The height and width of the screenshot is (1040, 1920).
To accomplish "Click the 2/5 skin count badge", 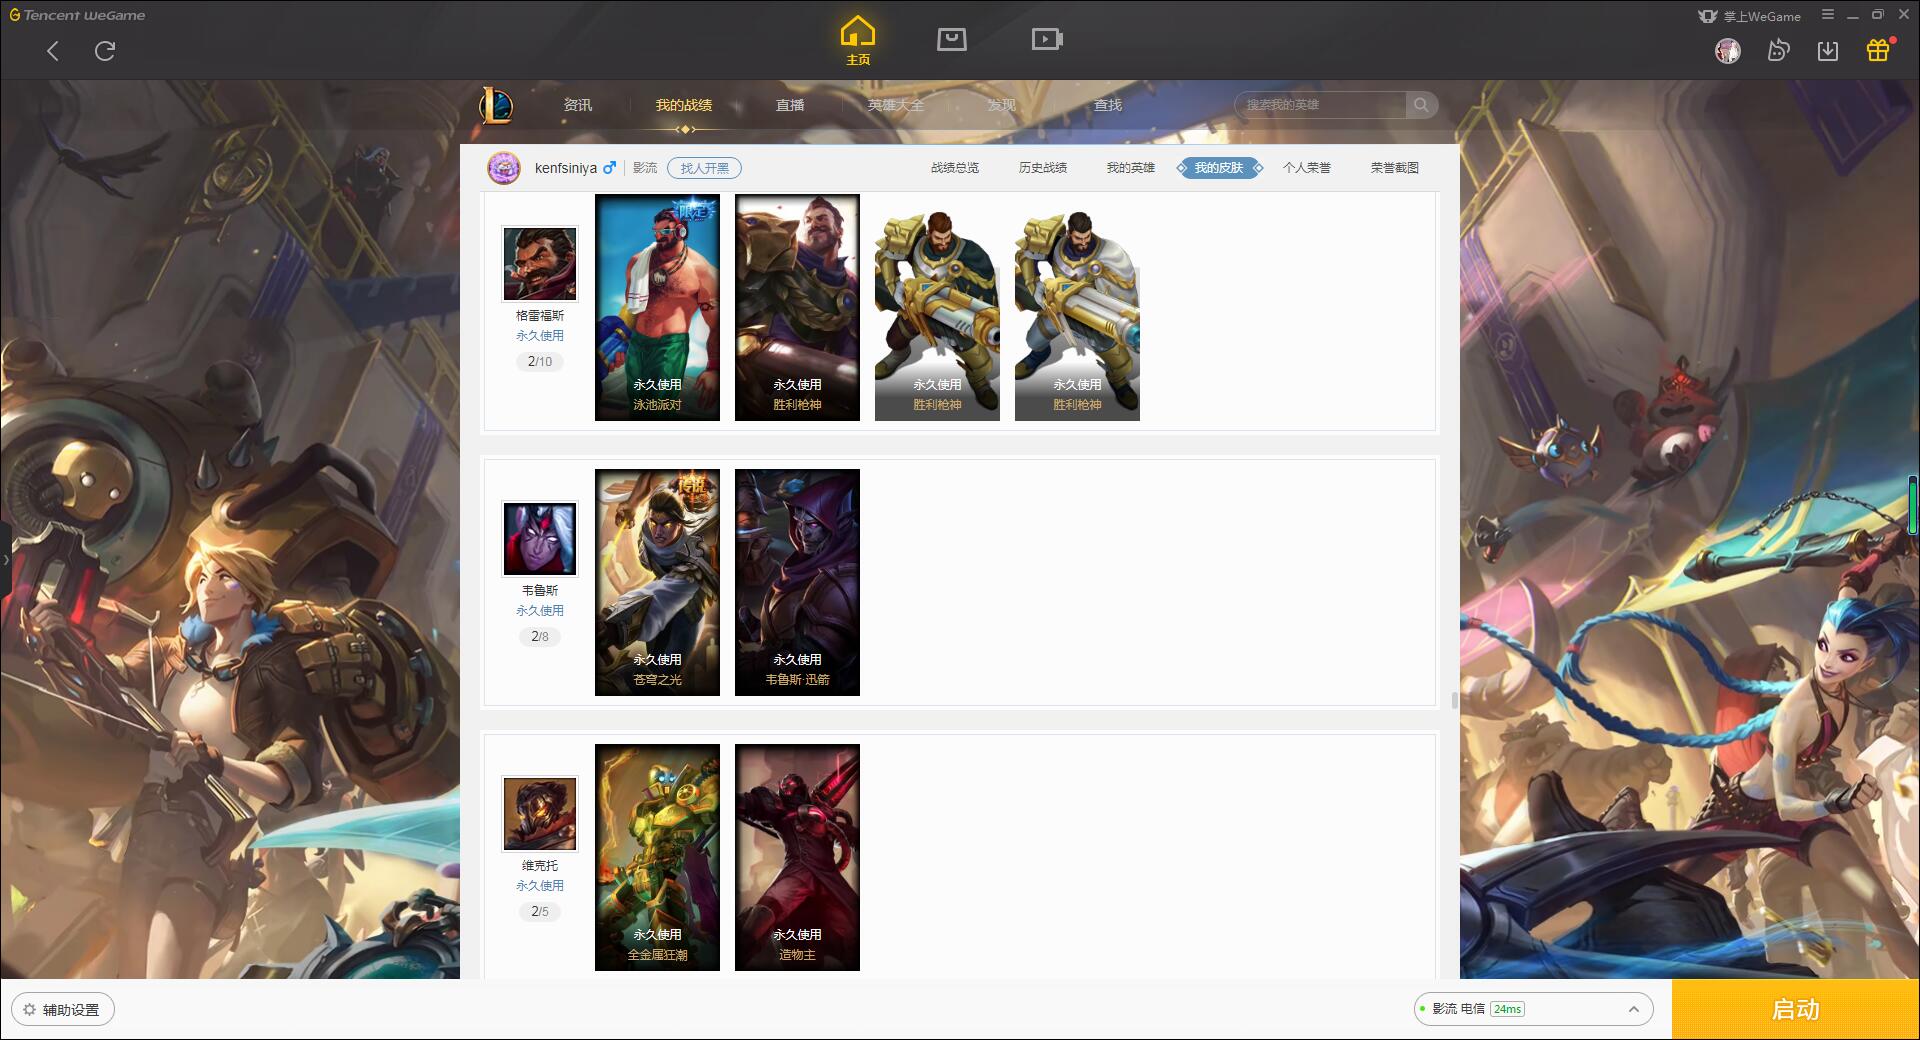I will pyautogui.click(x=540, y=912).
